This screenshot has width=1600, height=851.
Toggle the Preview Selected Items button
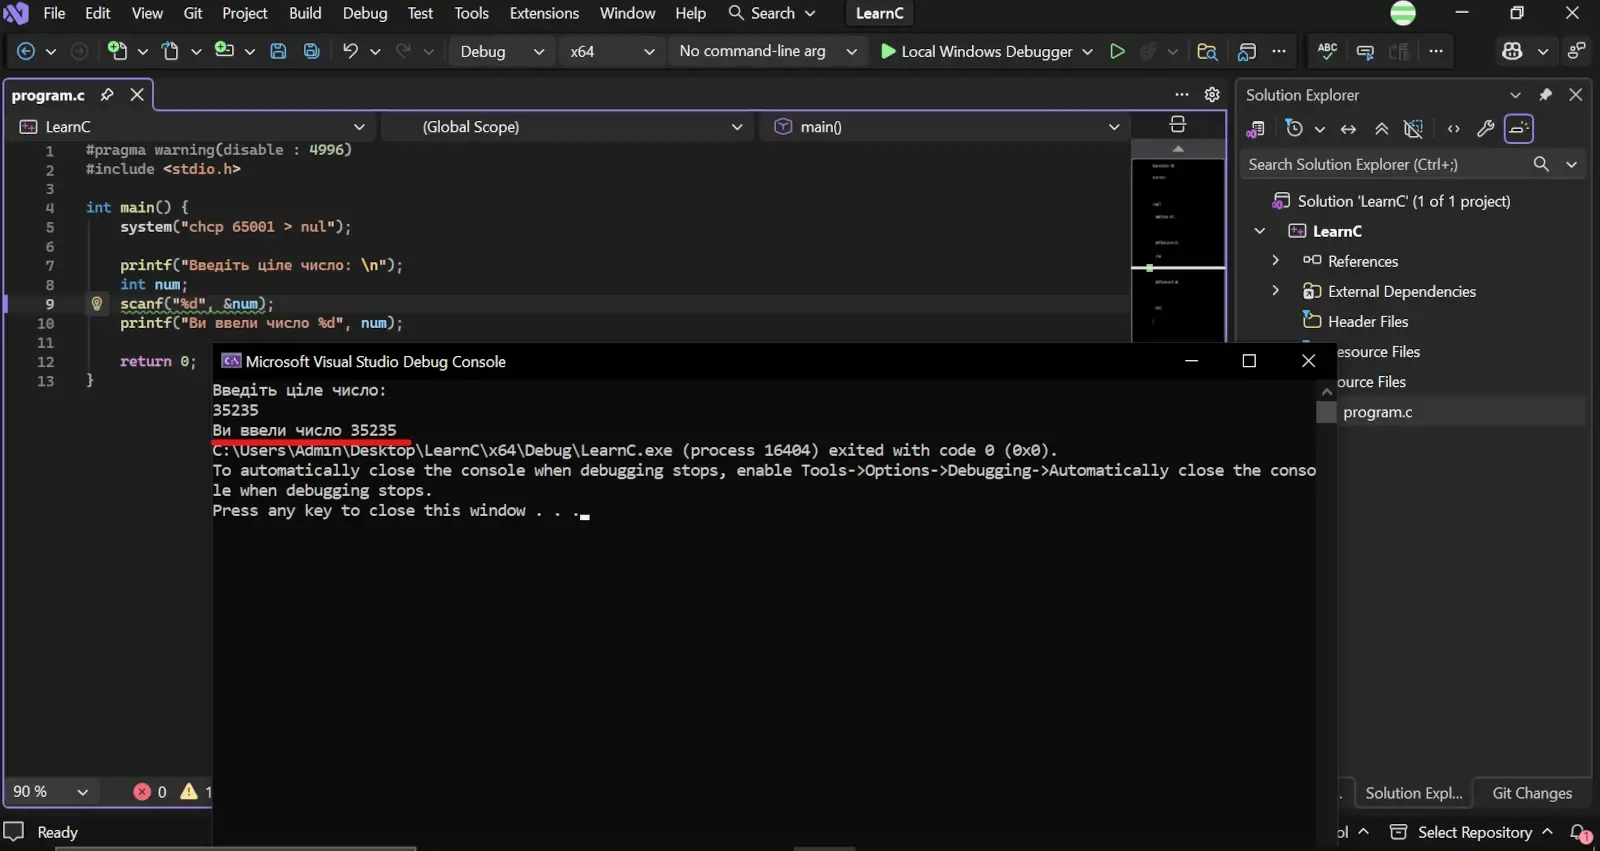click(x=1518, y=129)
